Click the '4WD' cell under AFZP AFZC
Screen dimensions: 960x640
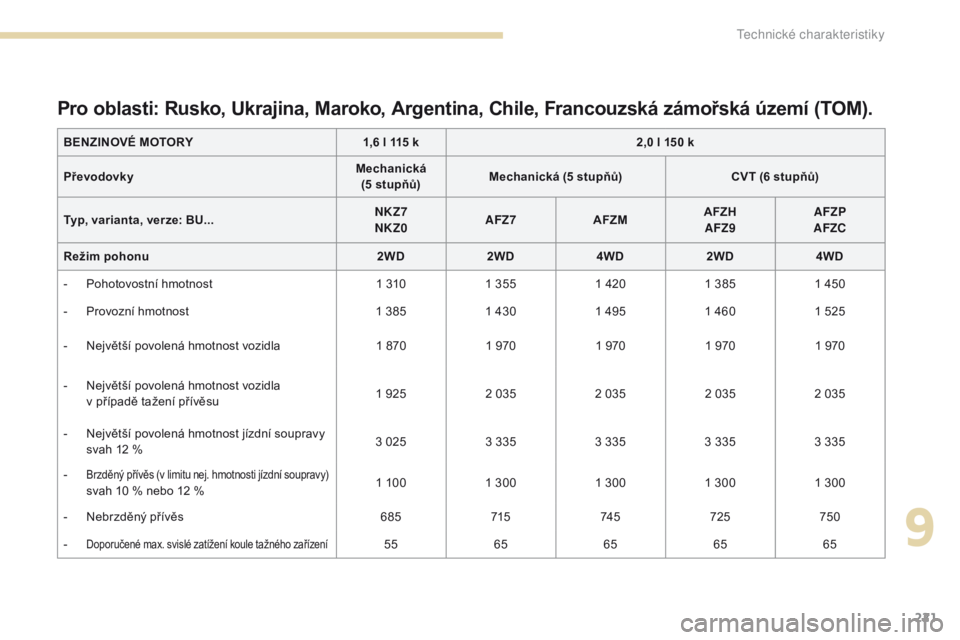[830, 256]
